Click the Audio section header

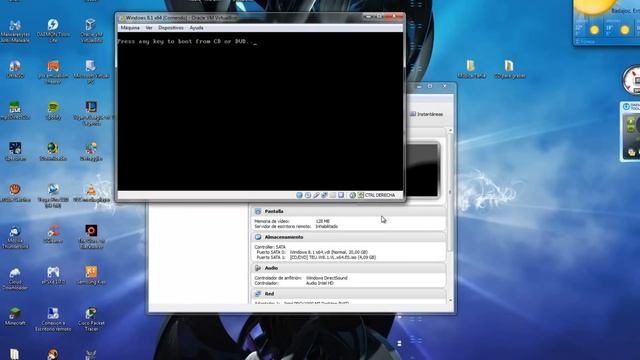[x=348, y=268]
